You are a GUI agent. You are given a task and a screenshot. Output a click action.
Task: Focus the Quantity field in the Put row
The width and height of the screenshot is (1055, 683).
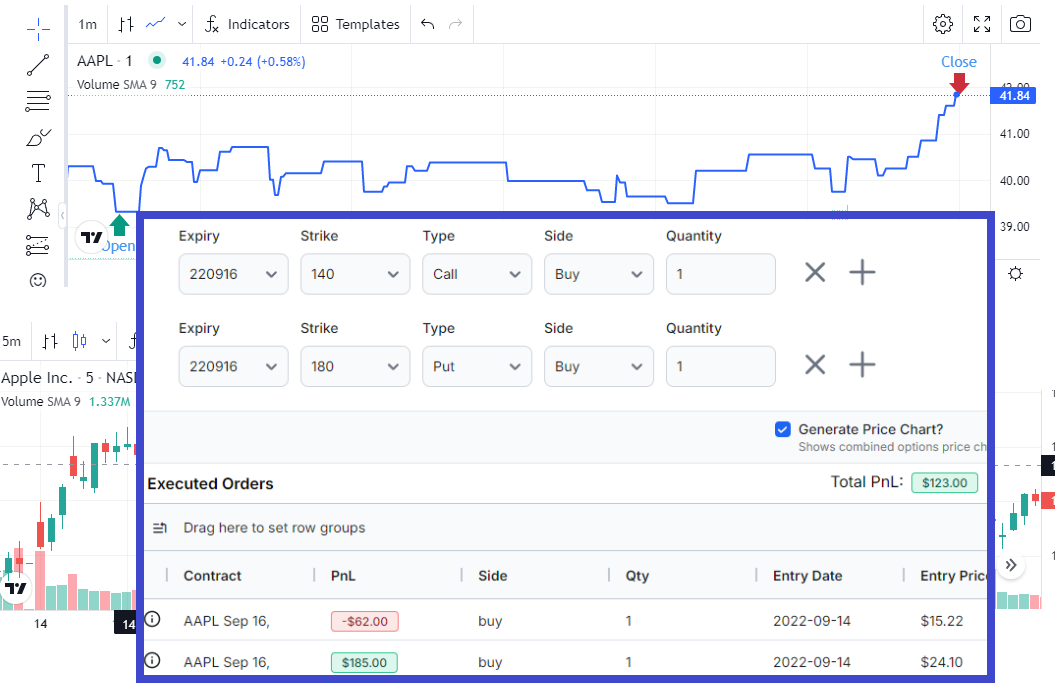click(721, 366)
